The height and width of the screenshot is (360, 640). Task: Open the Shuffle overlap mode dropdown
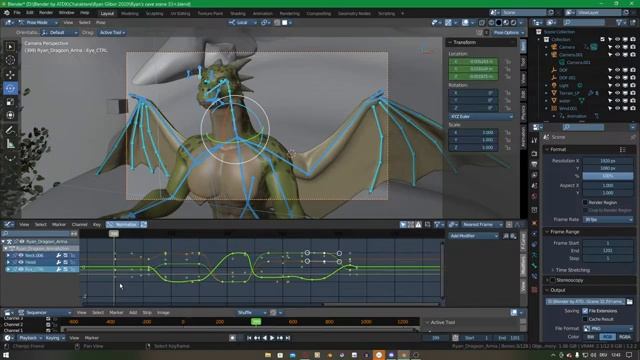251,313
